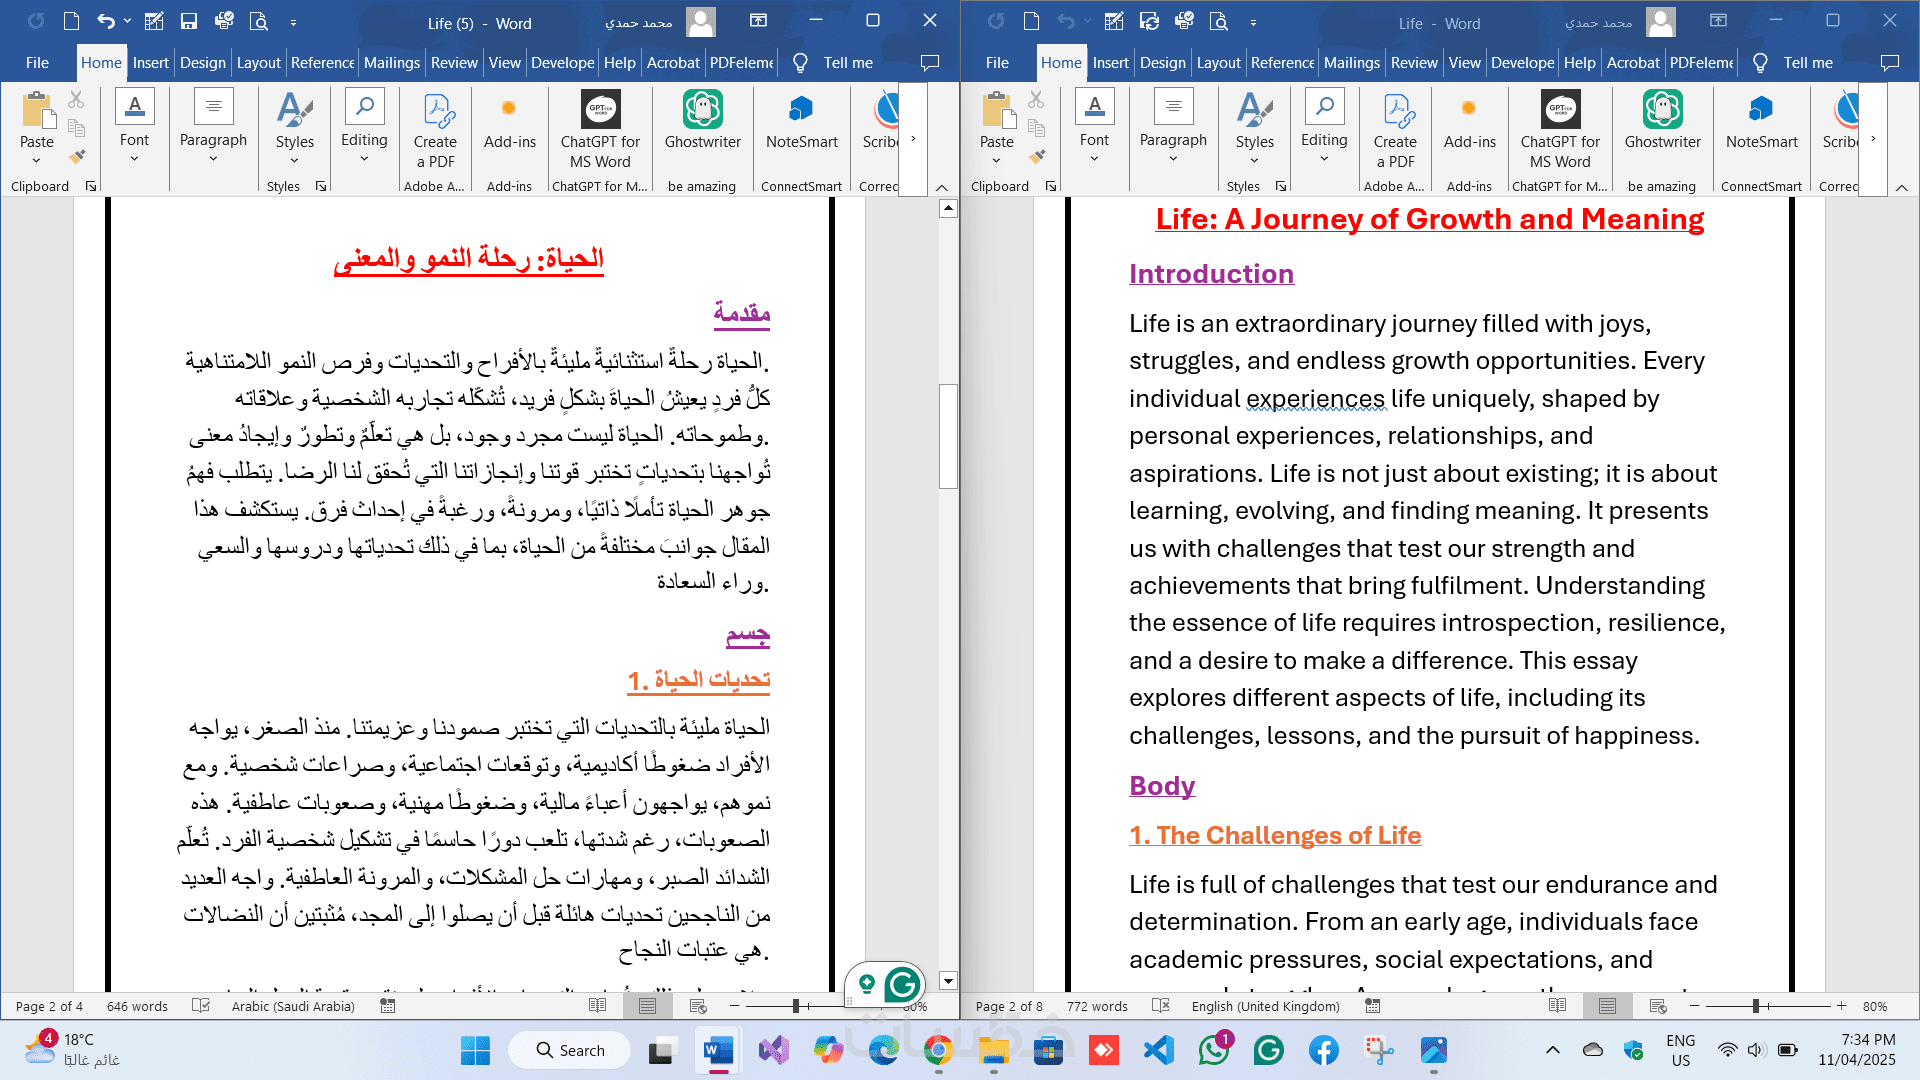Switch to Web Layout in right window status bar
Image resolution: width=1920 pixels, height=1080 pixels.
1658,1006
